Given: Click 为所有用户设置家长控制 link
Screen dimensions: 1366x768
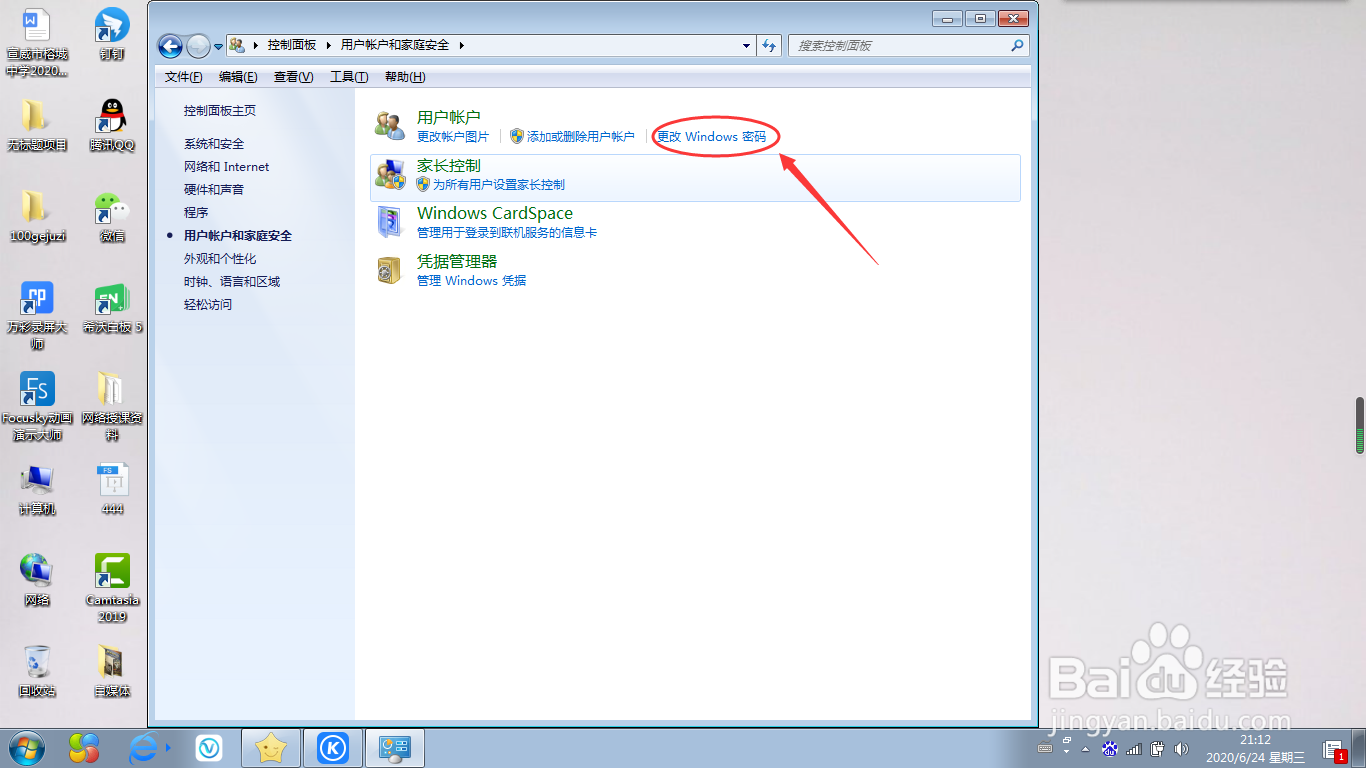Looking at the screenshot, I should click(499, 185).
